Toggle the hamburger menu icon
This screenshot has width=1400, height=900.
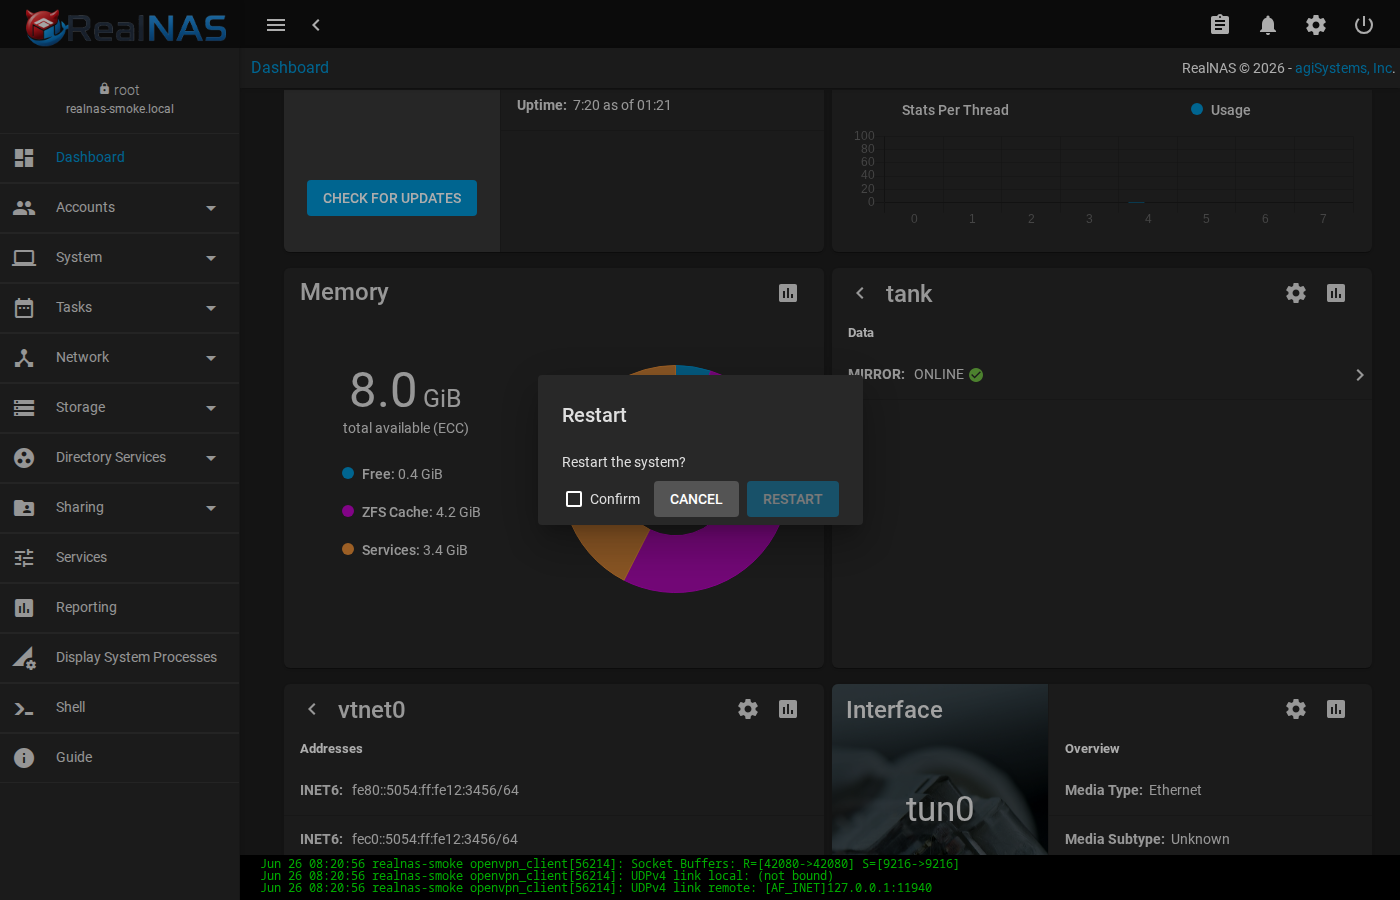276,25
